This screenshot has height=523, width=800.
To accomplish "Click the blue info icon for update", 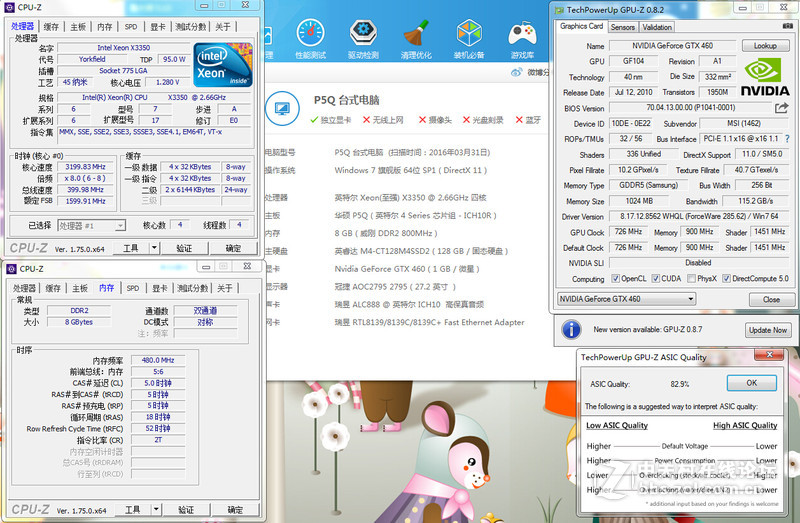I will (571, 330).
